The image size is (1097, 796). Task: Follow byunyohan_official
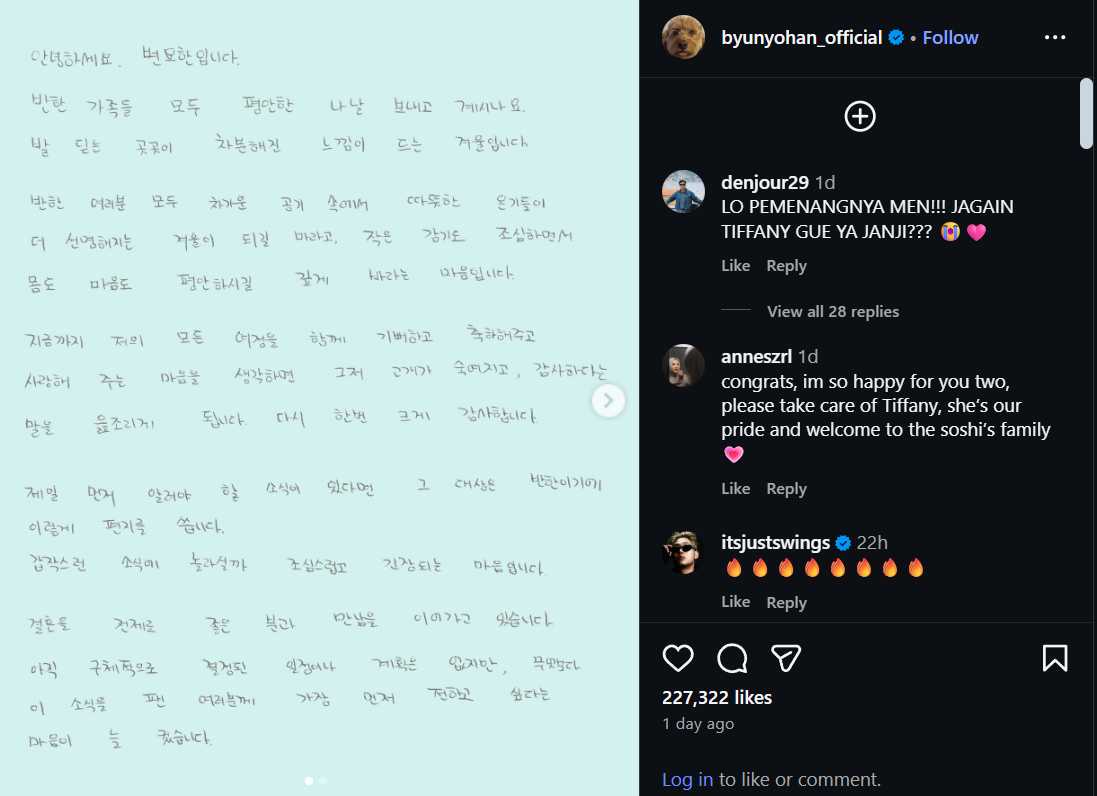point(950,38)
